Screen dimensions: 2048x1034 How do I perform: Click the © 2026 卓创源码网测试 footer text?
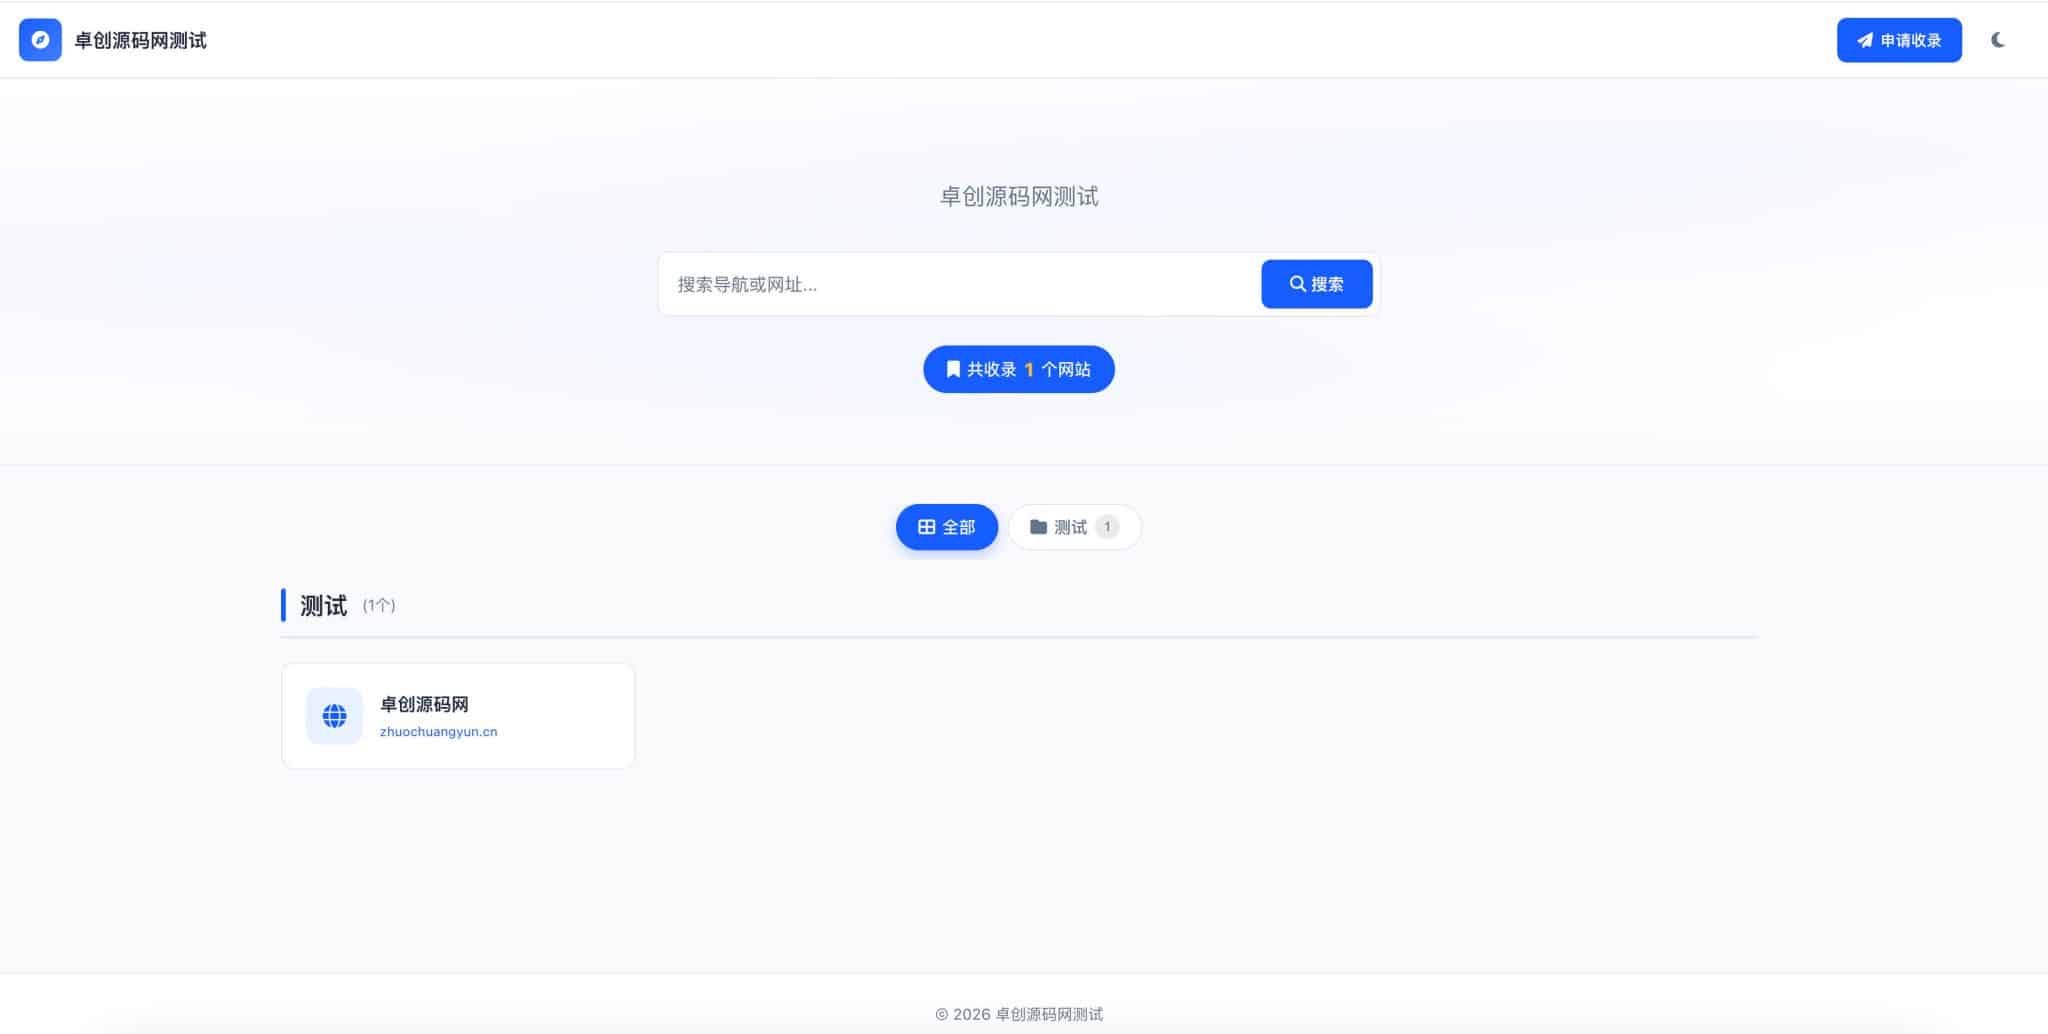1019,1014
